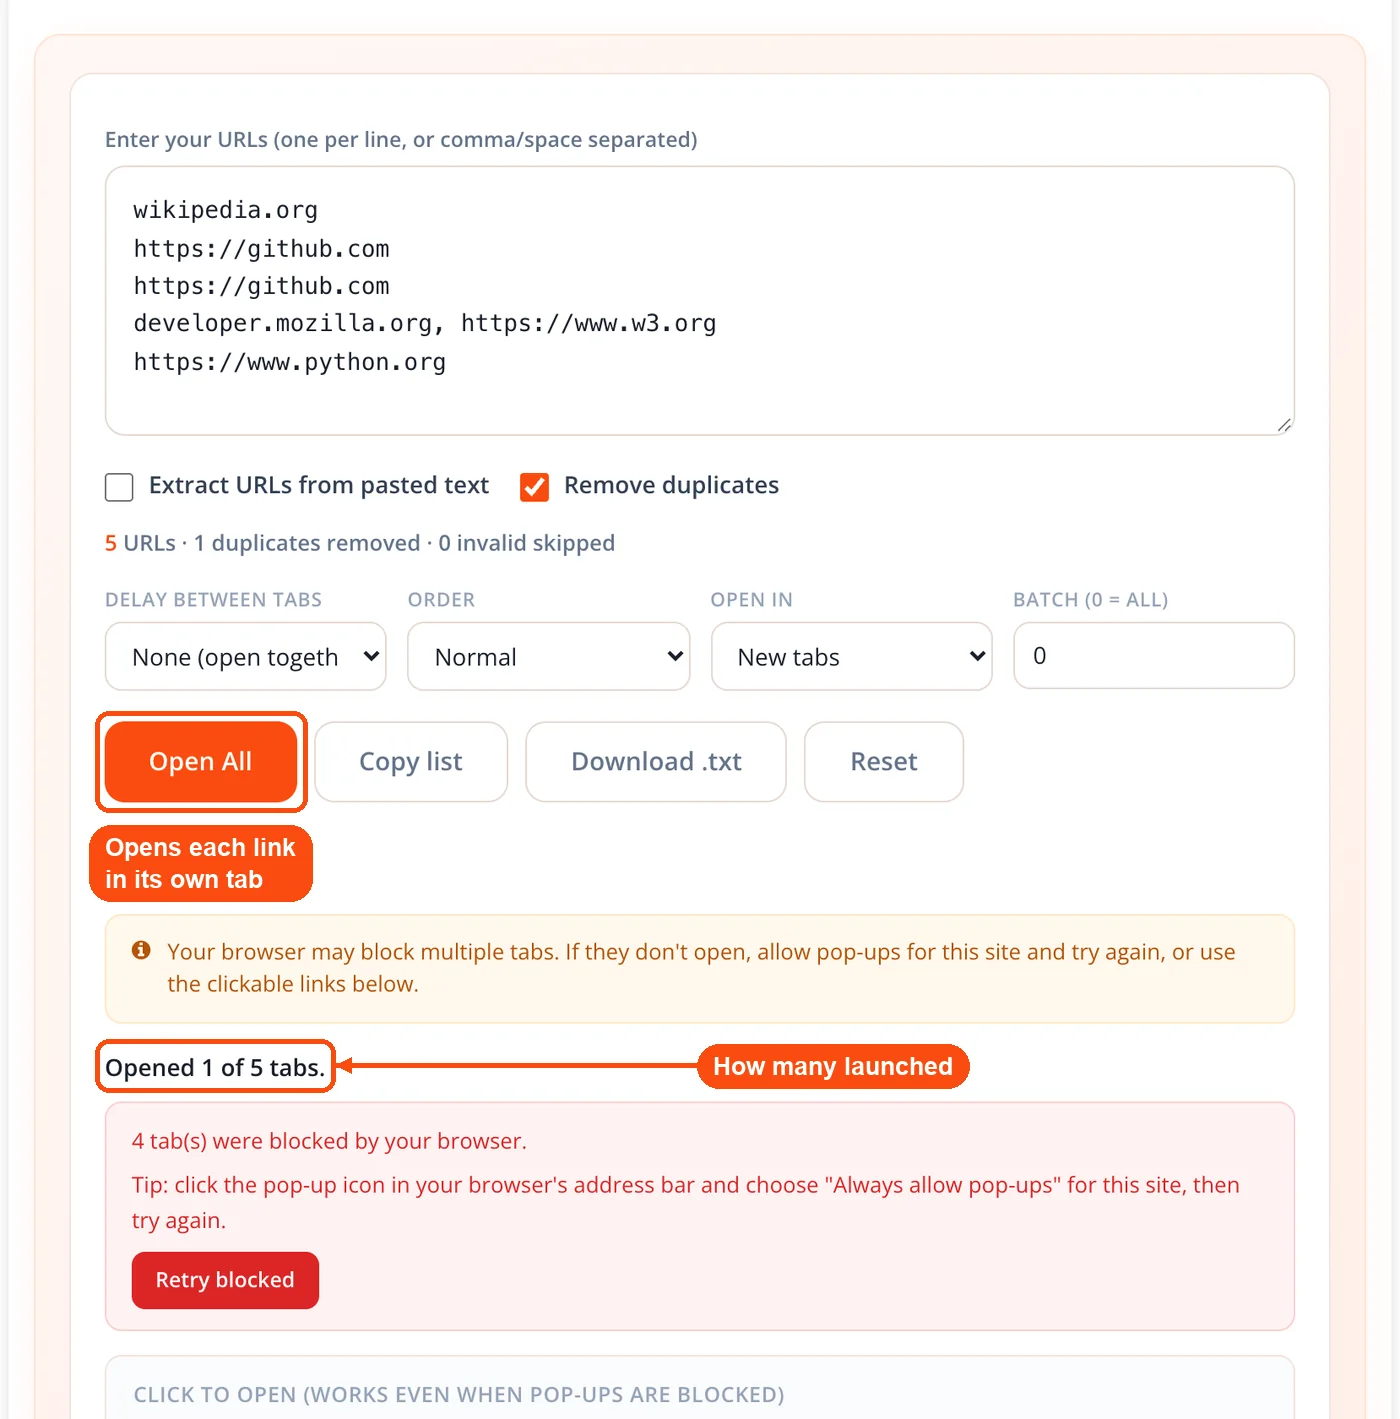Click the Reset button

(x=884, y=762)
